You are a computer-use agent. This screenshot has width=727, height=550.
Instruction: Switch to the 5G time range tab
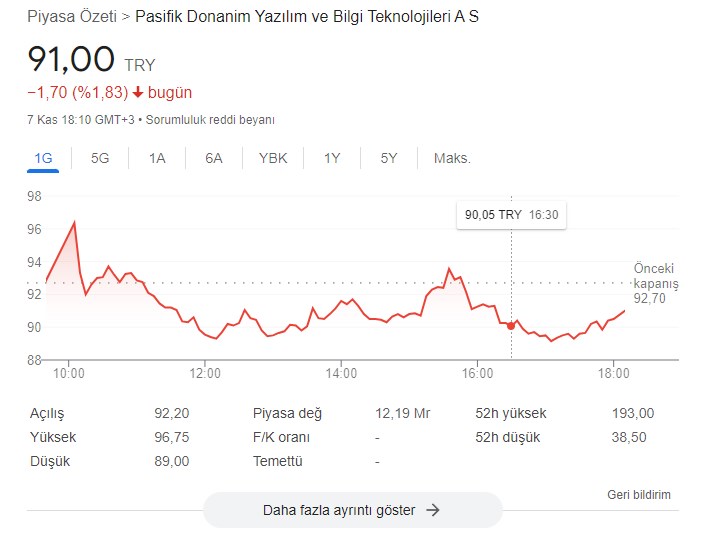click(100, 159)
